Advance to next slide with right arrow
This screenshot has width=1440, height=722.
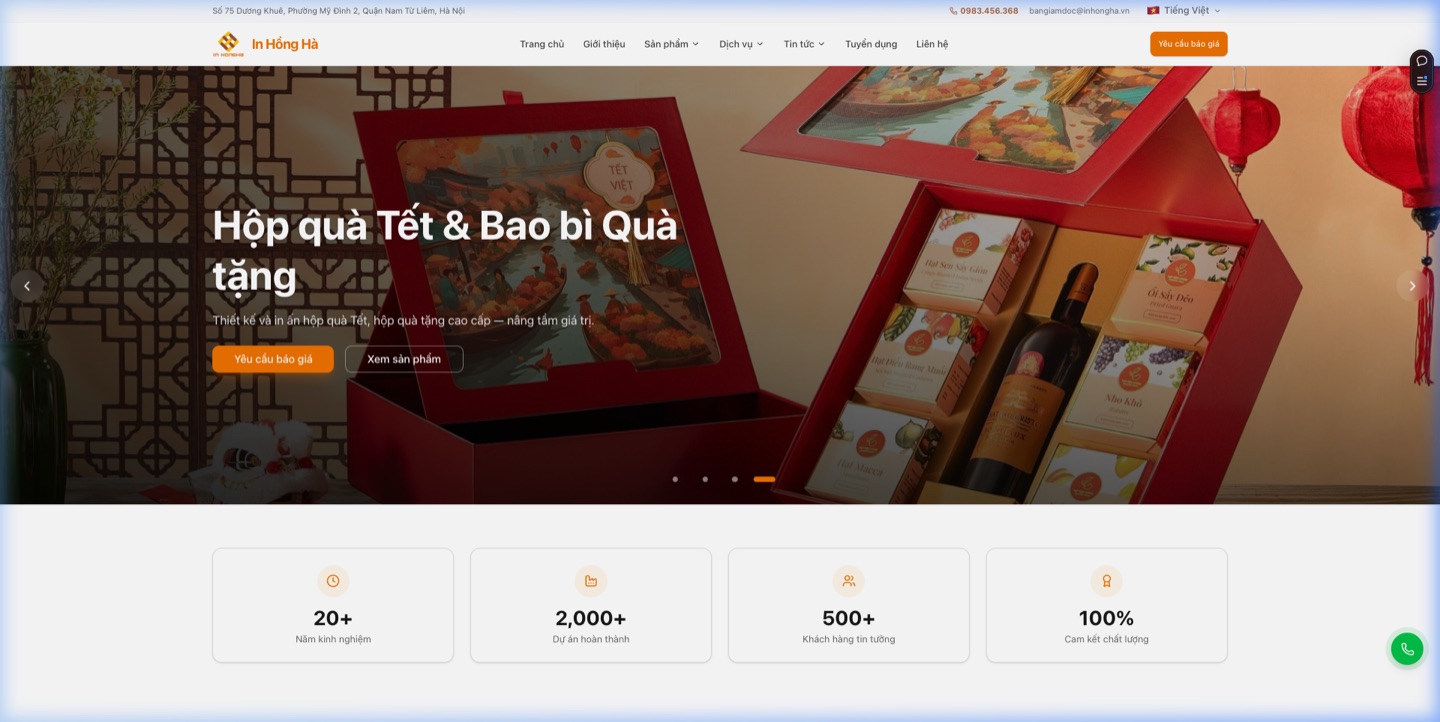click(1411, 285)
